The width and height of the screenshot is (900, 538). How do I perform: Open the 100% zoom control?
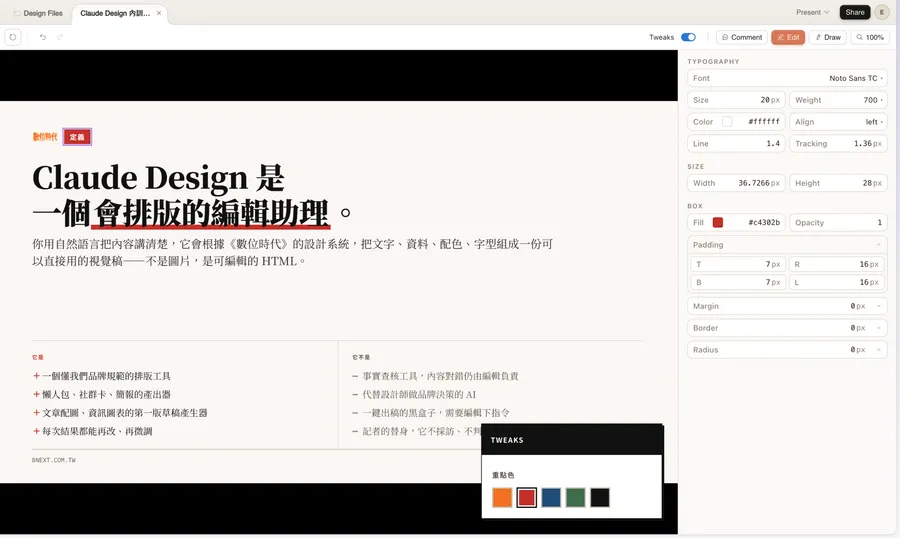[870, 37]
